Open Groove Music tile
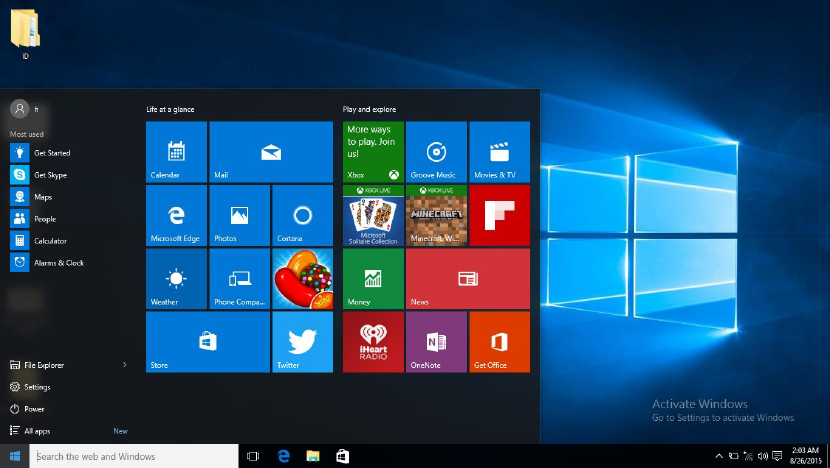This screenshot has height=468, width=830. (436, 151)
